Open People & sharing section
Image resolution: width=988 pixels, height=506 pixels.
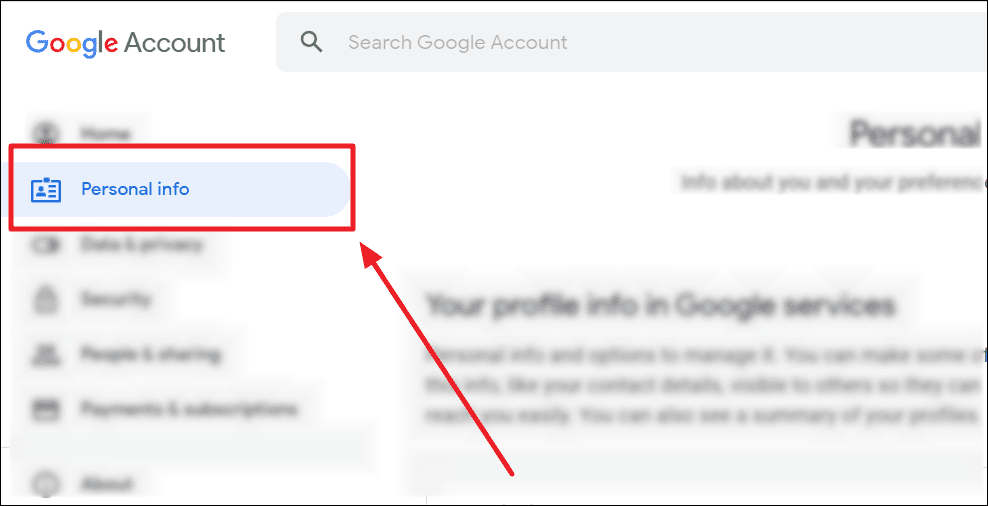(x=150, y=355)
